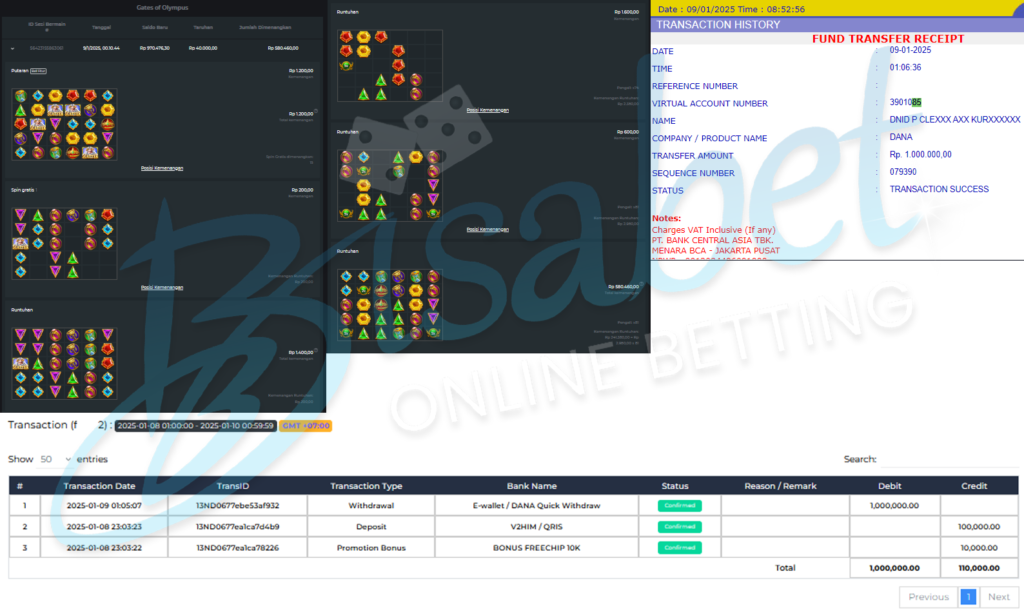
Task: Select sequence number '079390' in receipt
Action: [x=903, y=172]
